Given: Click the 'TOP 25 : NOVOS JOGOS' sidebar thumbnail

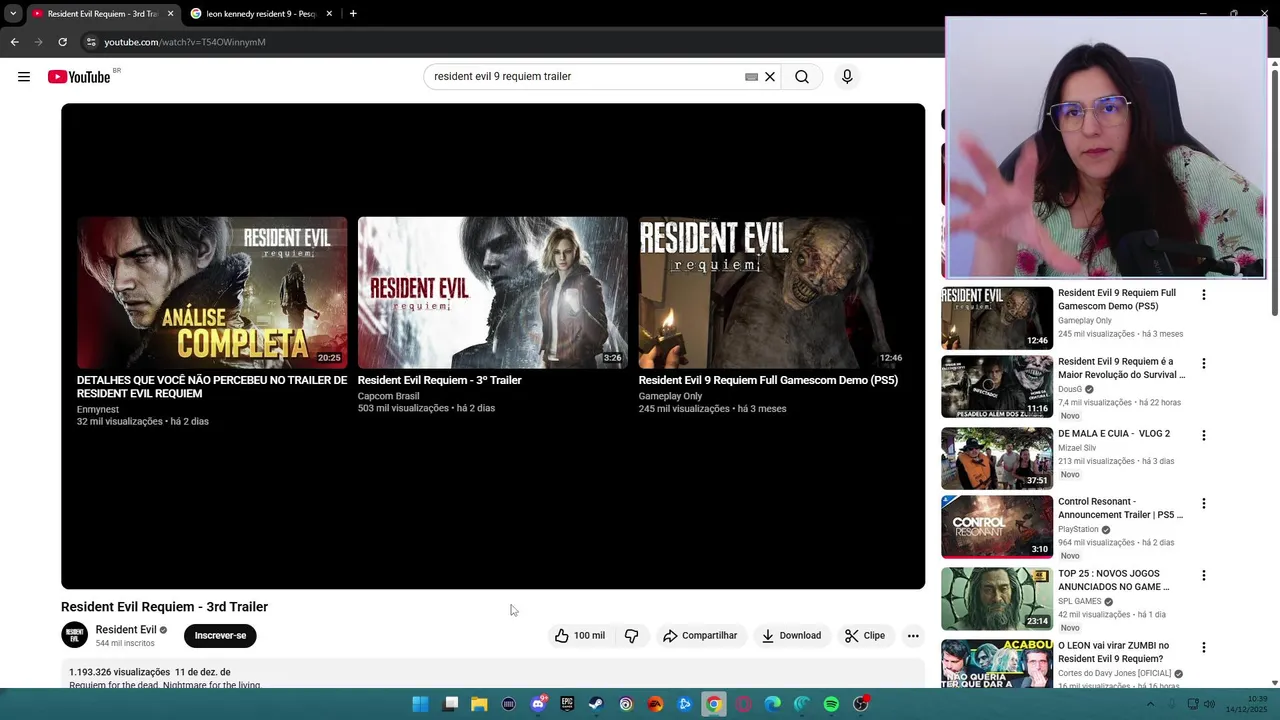Looking at the screenshot, I should tap(997, 599).
